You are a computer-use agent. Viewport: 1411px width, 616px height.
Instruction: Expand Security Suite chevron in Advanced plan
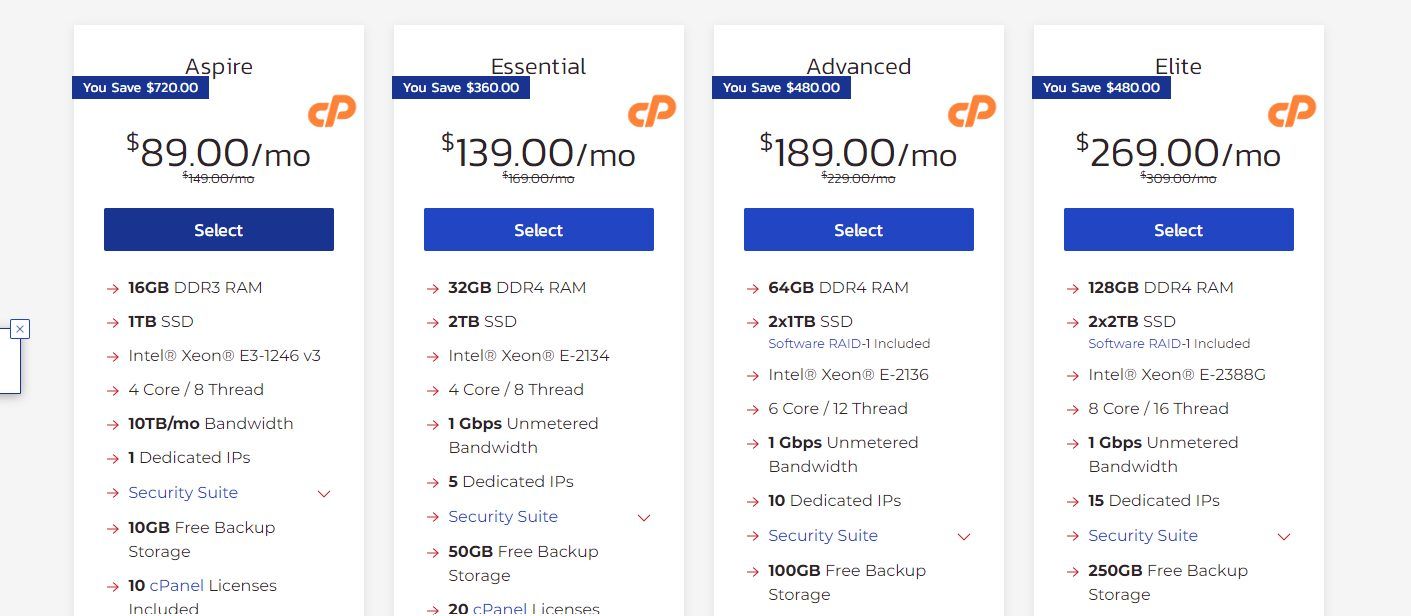click(964, 536)
